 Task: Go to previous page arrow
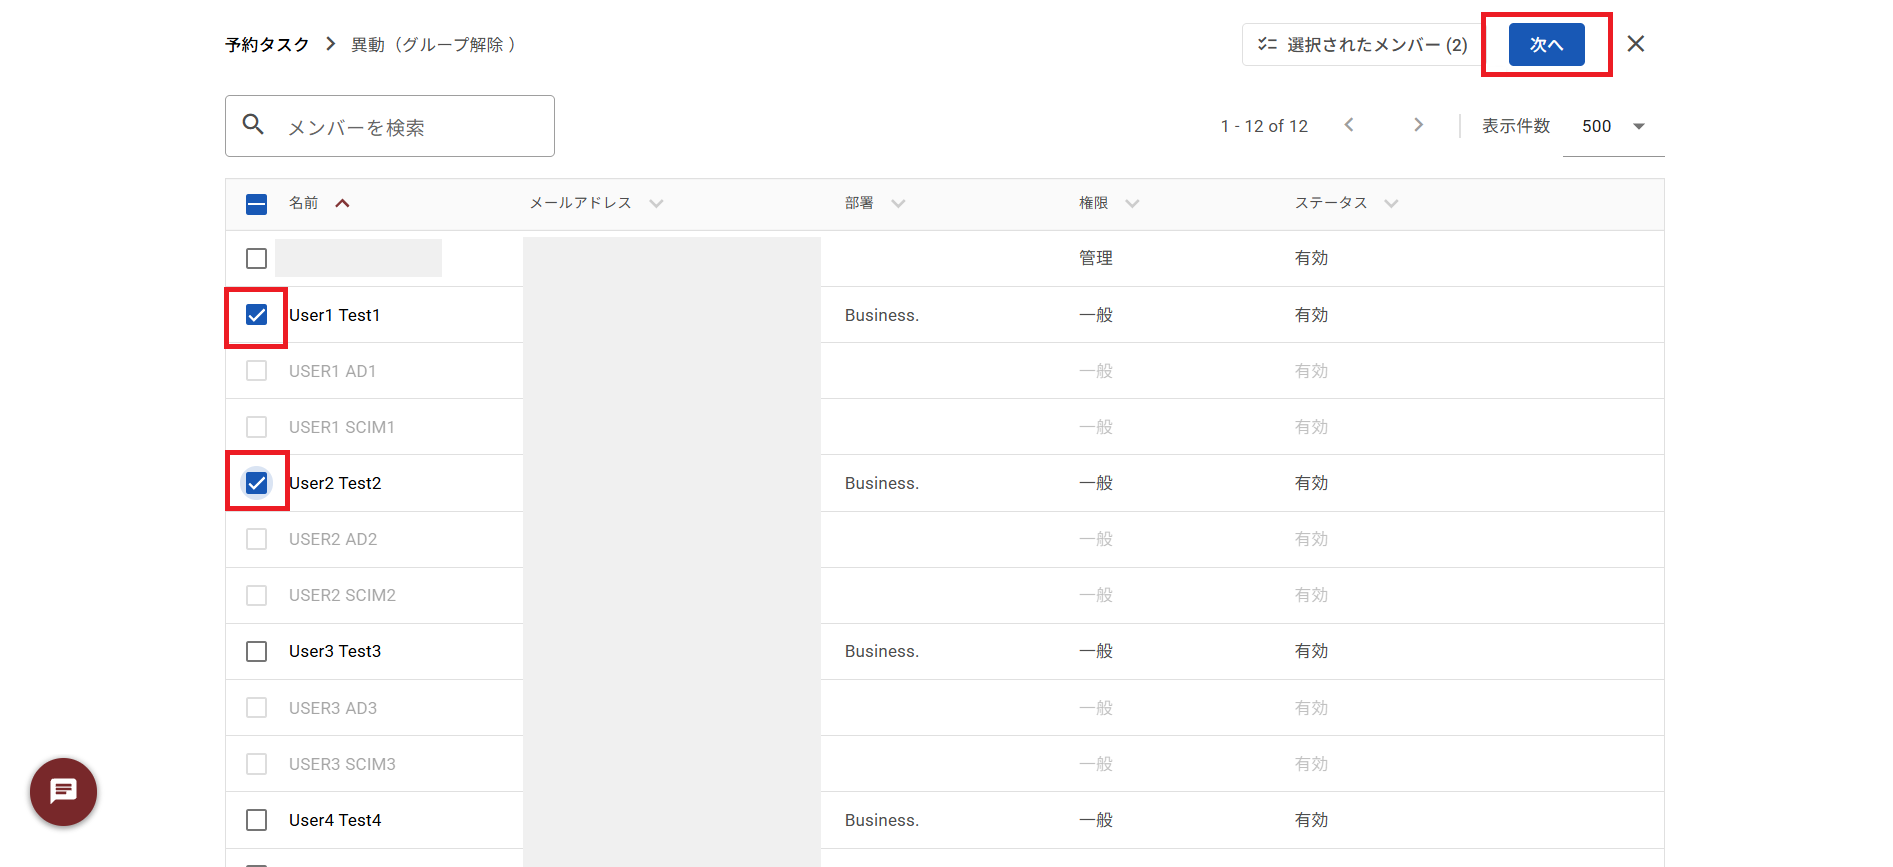[x=1349, y=125]
